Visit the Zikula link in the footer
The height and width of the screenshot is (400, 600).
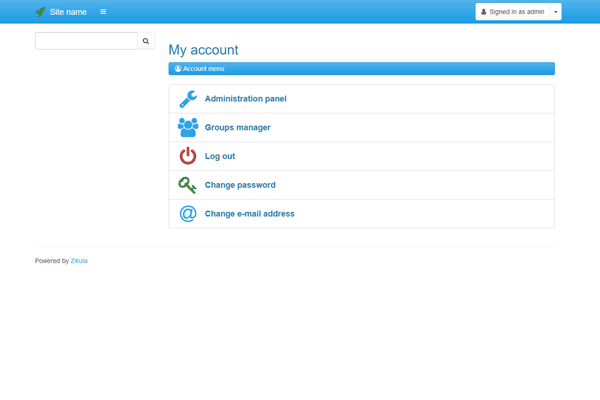click(x=79, y=261)
